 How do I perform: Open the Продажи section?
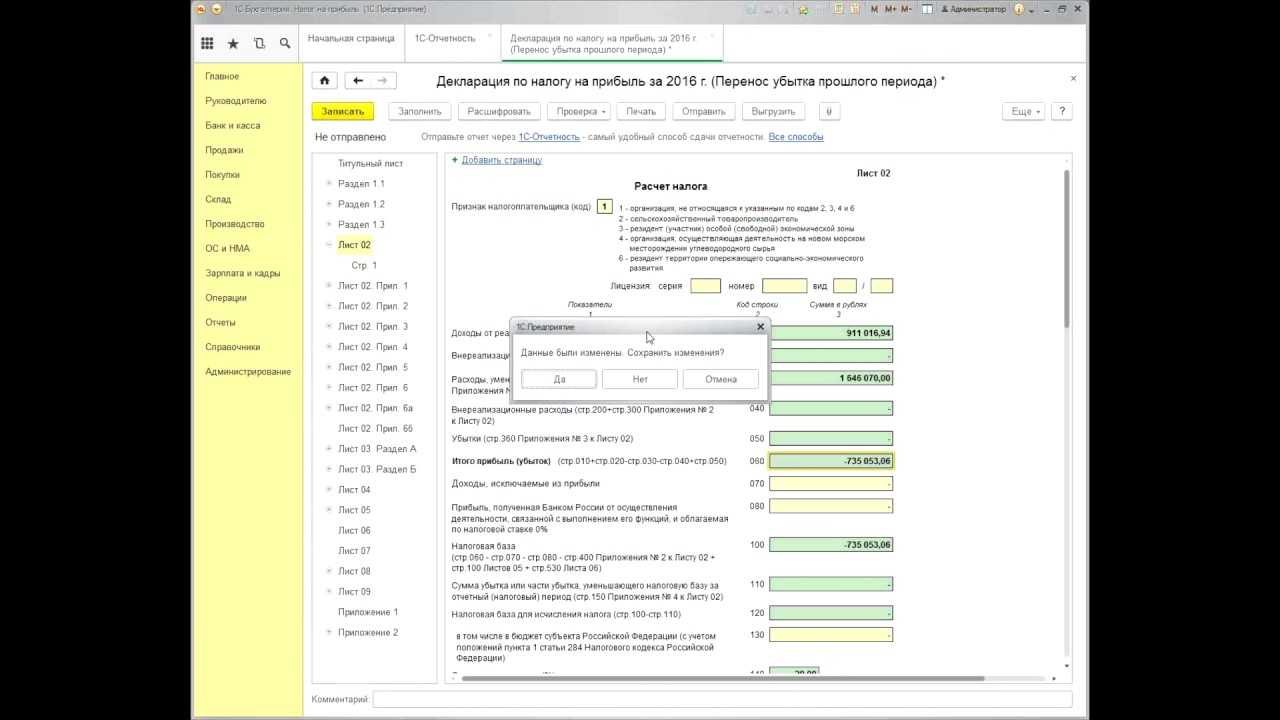(x=224, y=150)
